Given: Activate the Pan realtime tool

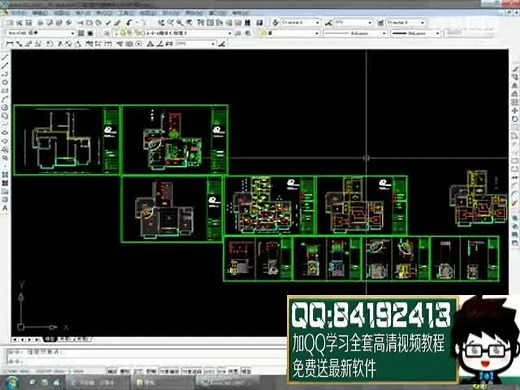Looking at the screenshot, I should tap(161, 22).
